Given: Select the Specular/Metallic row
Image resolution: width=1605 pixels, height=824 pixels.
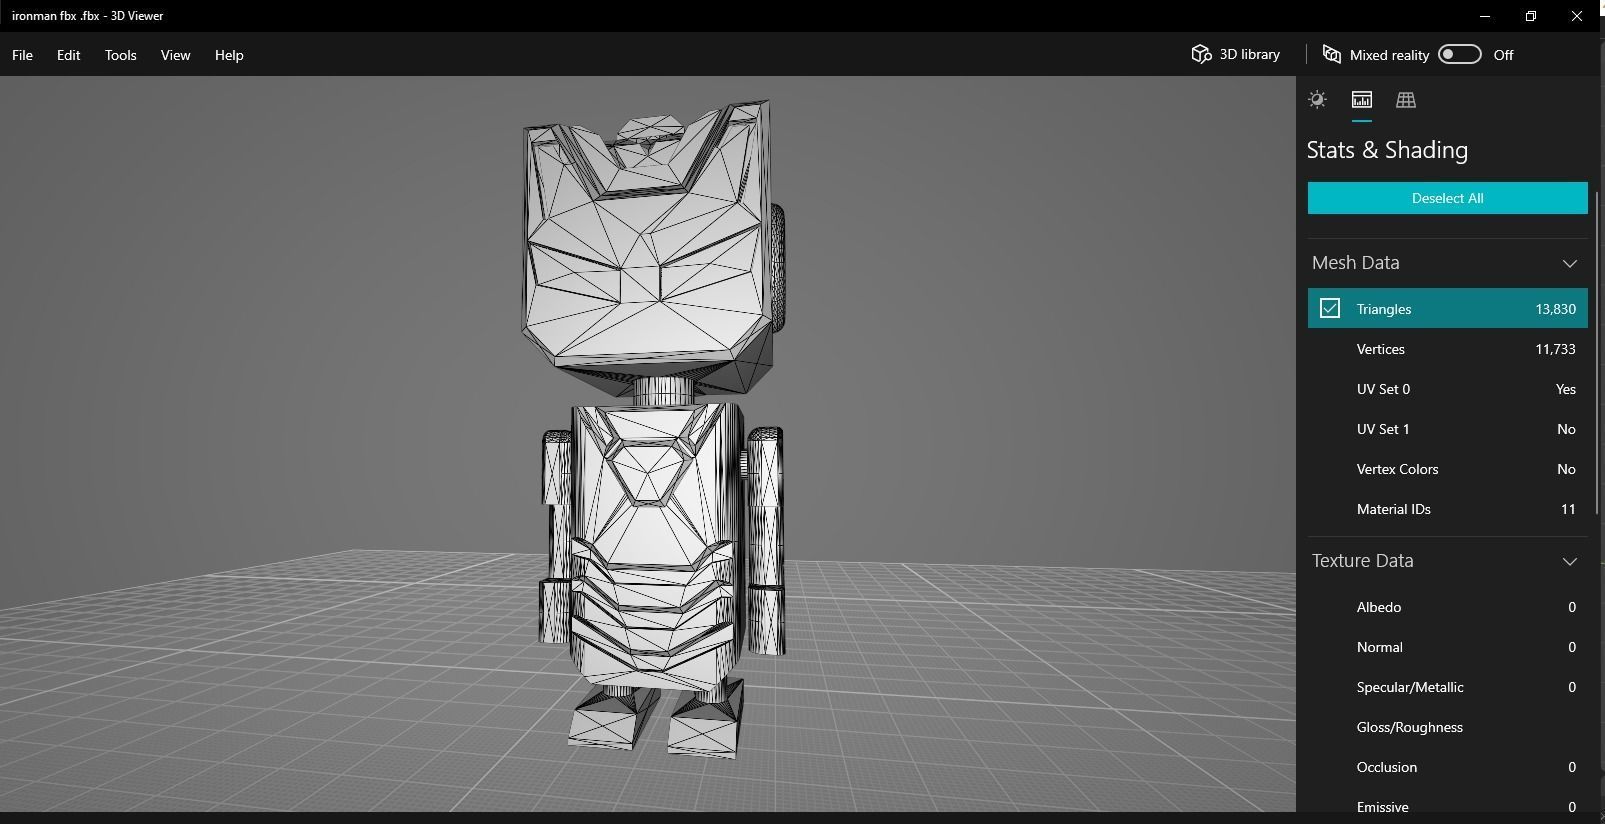Looking at the screenshot, I should (x=1447, y=687).
